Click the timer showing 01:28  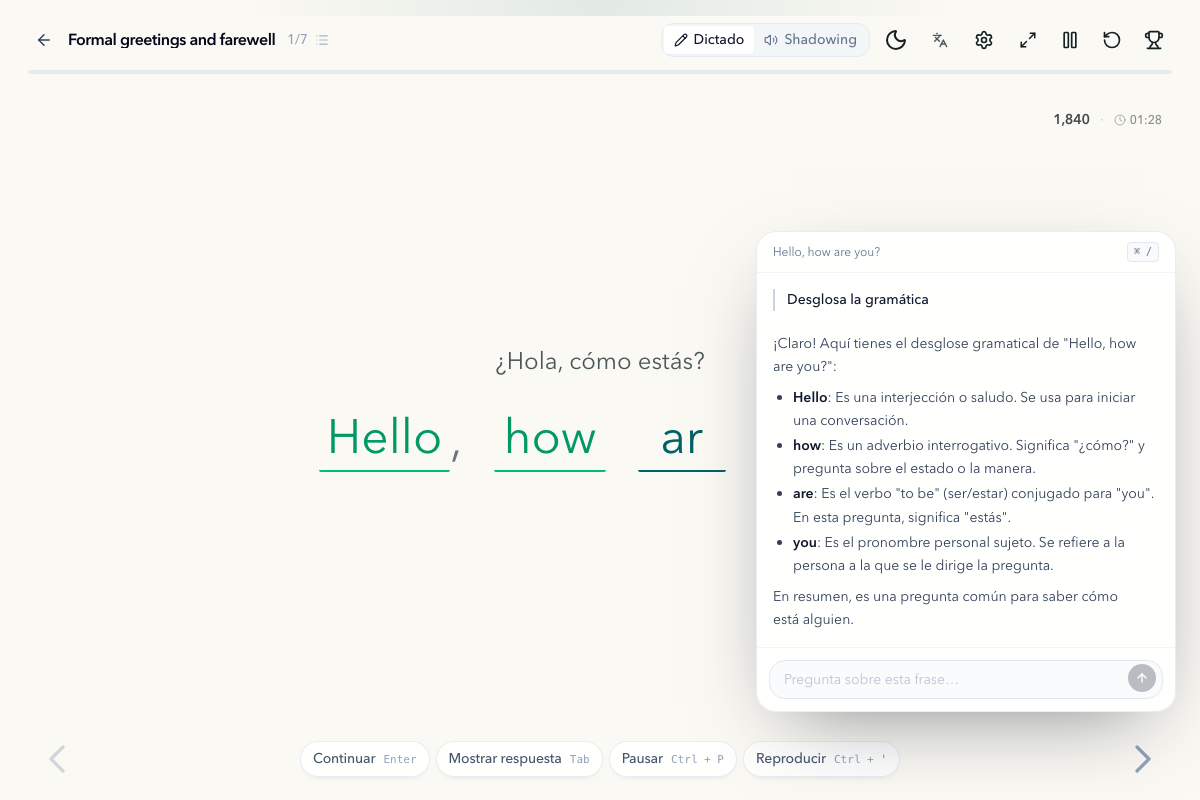tap(1138, 119)
